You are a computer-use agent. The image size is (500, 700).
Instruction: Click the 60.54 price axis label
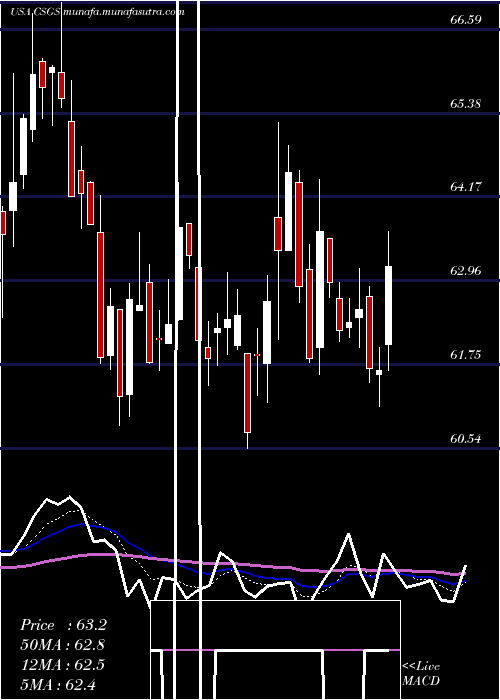click(x=466, y=439)
